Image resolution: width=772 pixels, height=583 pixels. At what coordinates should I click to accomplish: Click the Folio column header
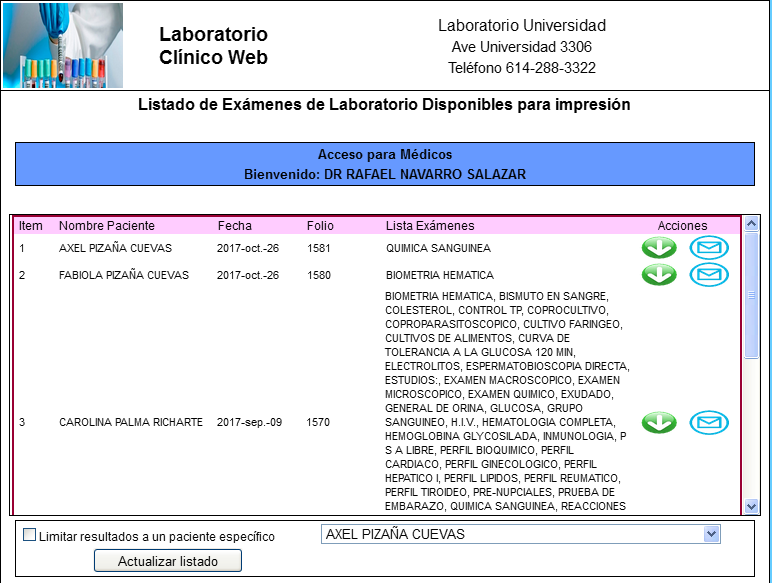[x=320, y=226]
